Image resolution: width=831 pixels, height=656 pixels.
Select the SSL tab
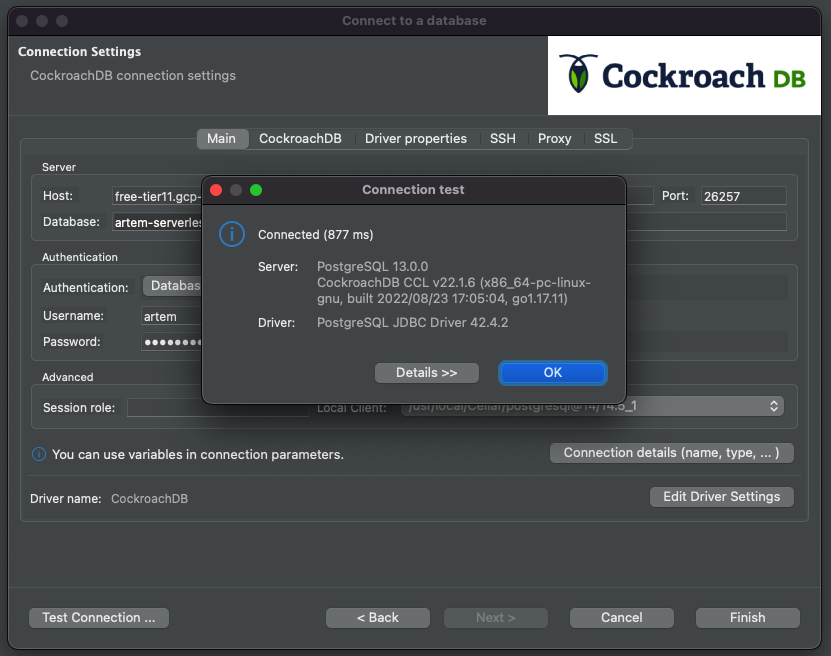tap(605, 139)
